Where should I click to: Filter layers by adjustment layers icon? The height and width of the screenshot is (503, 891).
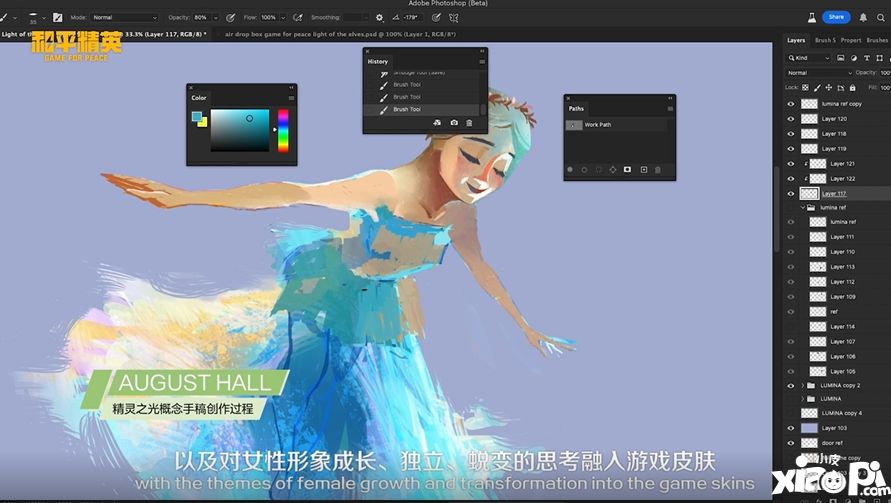pos(853,58)
